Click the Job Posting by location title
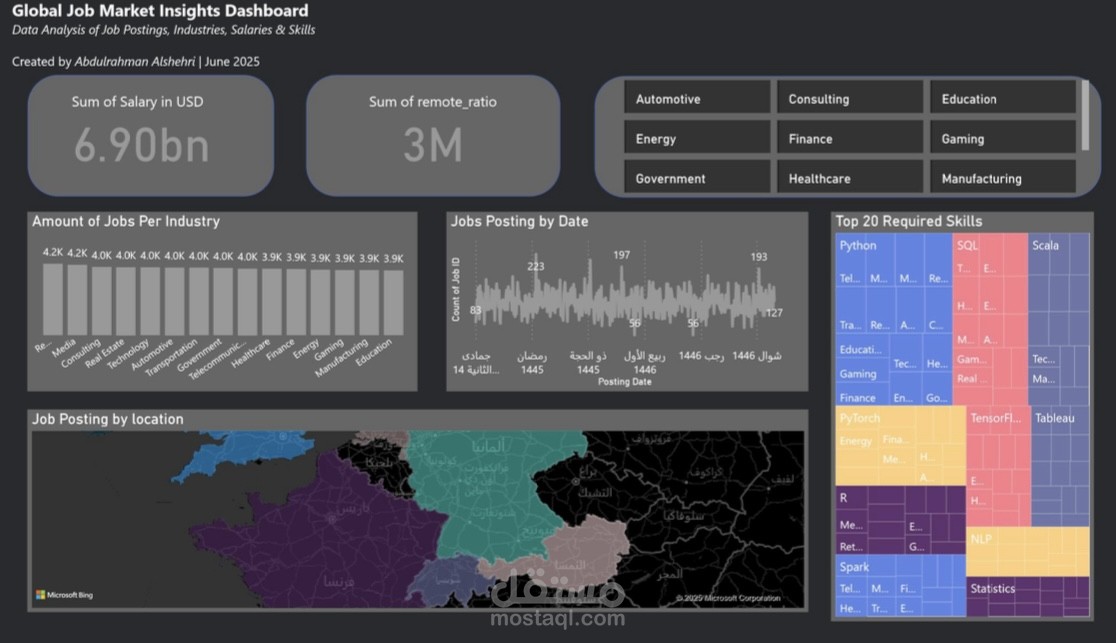 (x=107, y=419)
